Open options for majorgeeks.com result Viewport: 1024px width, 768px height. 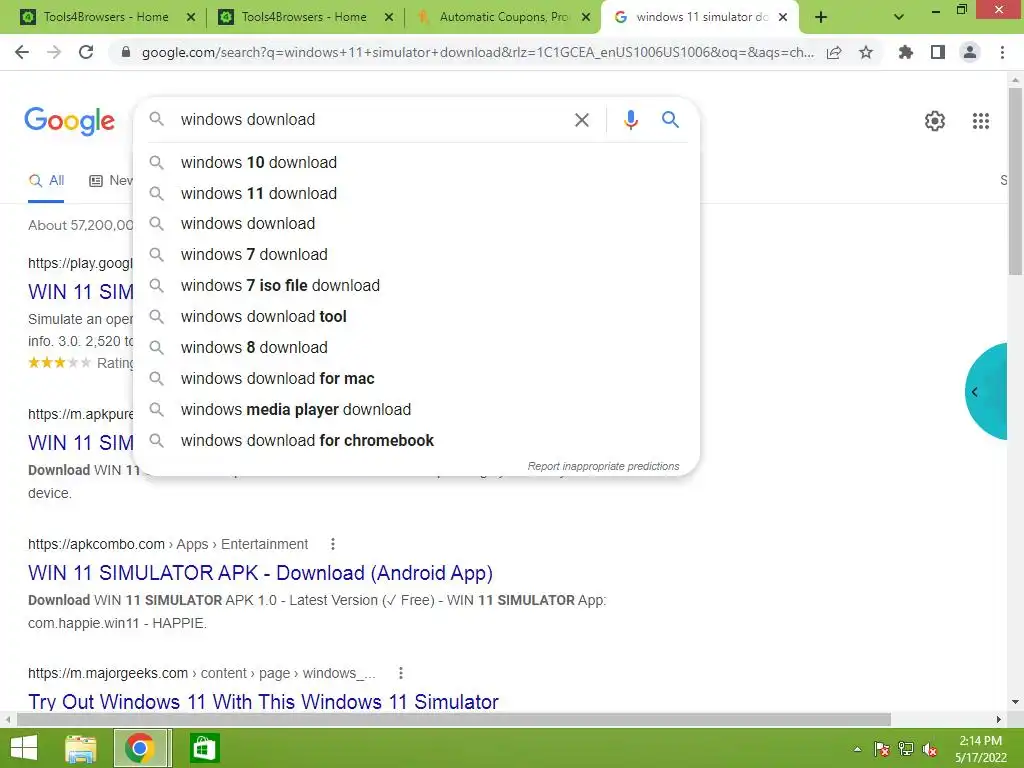pos(400,673)
